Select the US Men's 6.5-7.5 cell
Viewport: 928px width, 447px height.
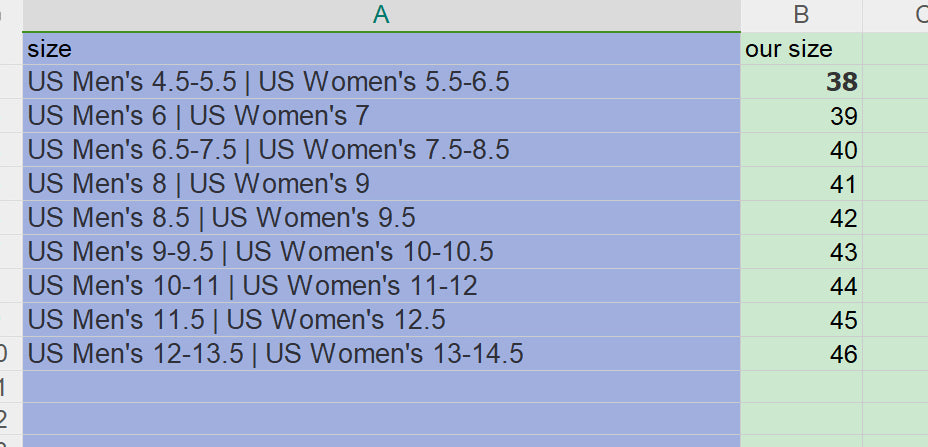pyautogui.click(x=380, y=150)
